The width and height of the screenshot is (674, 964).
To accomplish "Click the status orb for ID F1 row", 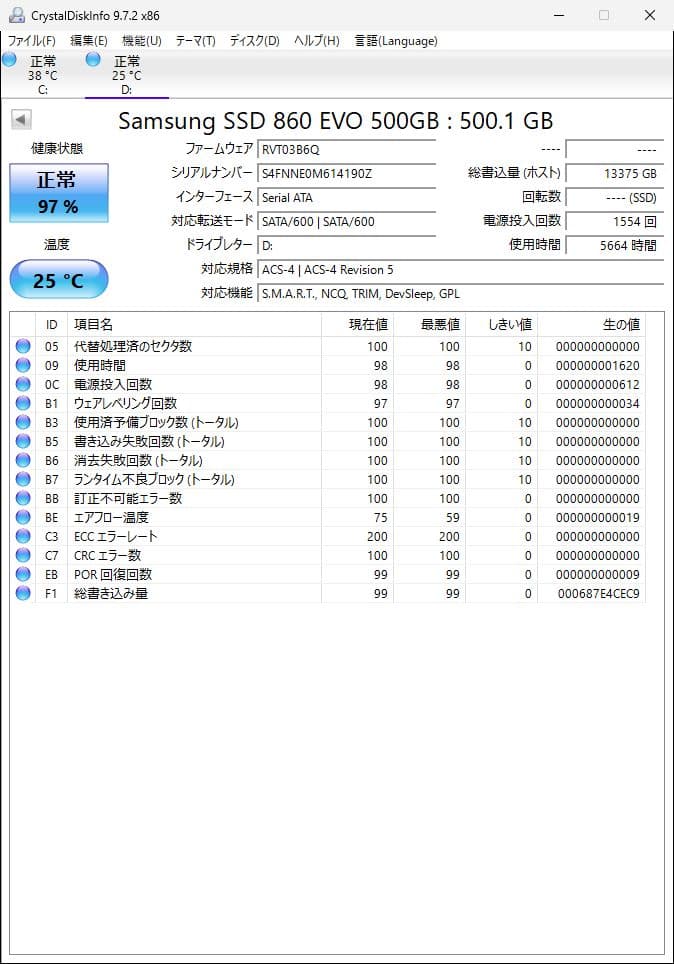I will [x=23, y=593].
